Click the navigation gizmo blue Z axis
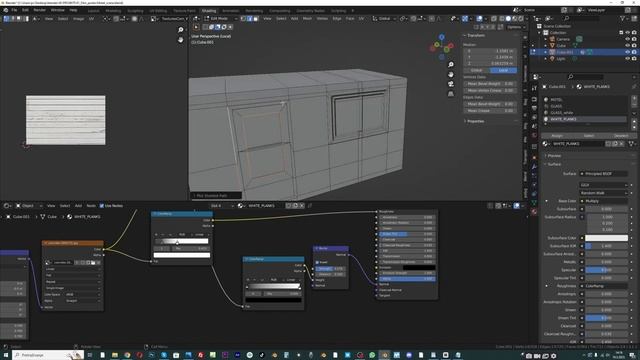The image size is (640, 360). tap(442, 37)
